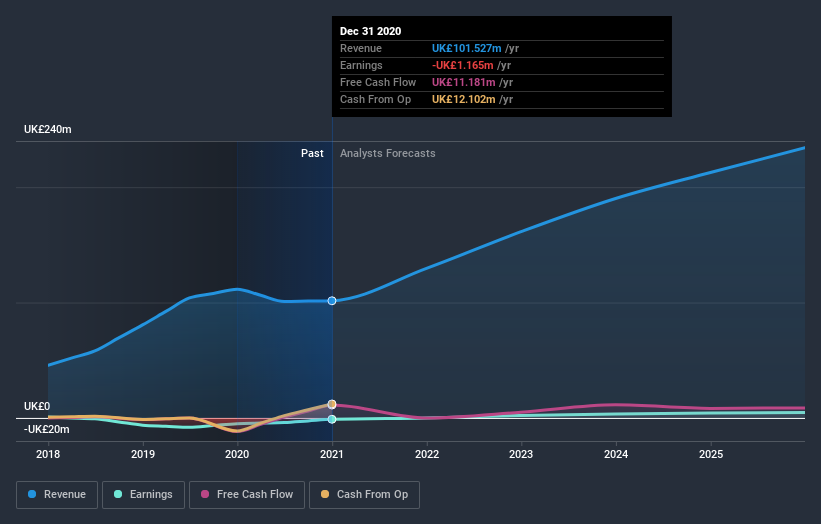Viewport: 821px width, 524px height.
Task: Click the 2023 x-axis label
Action: click(521, 454)
